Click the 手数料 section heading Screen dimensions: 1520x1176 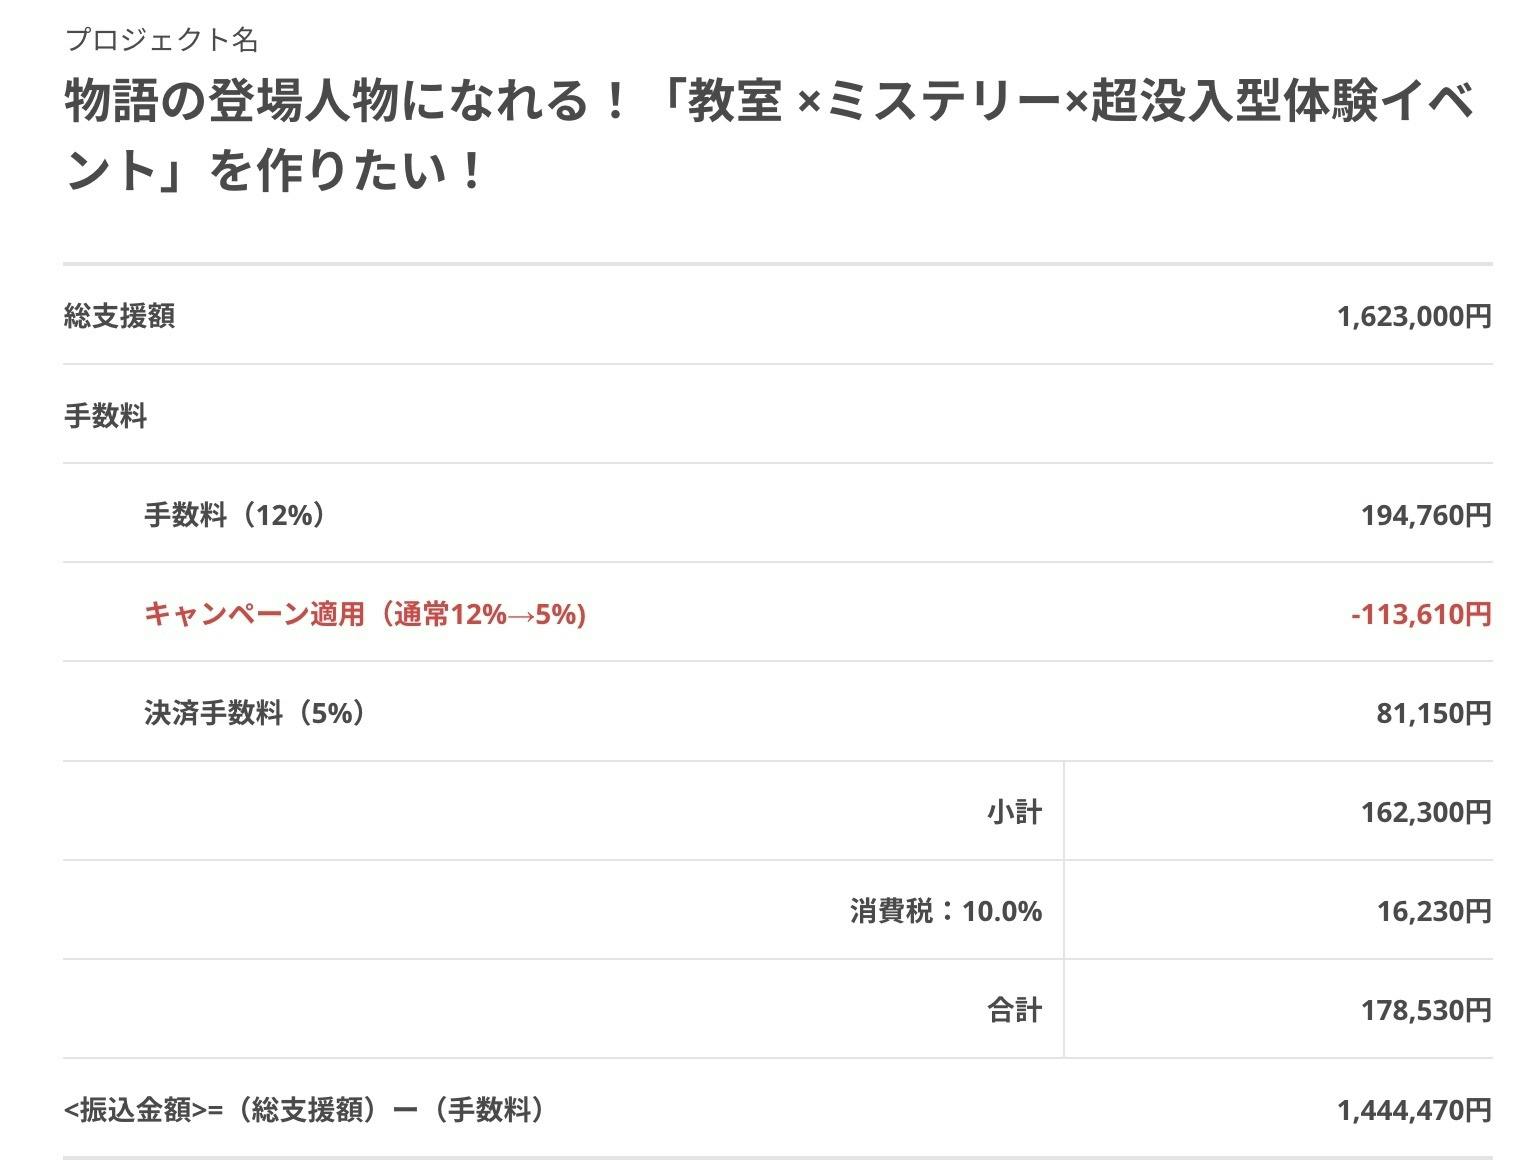pyautogui.click(x=106, y=415)
